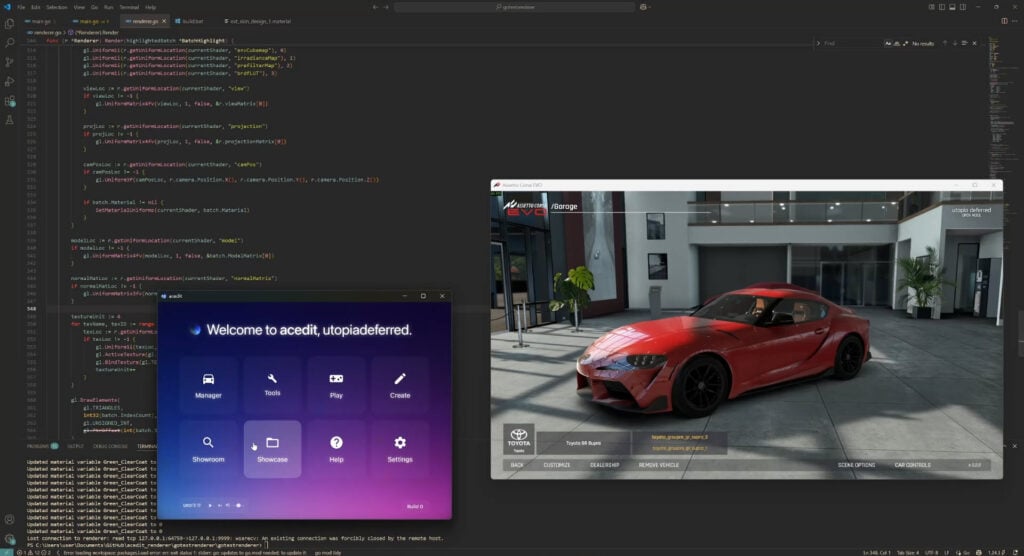This screenshot has height=556, width=1024.
Task: Open VS Code Run and Debug view
Action: coord(9,82)
